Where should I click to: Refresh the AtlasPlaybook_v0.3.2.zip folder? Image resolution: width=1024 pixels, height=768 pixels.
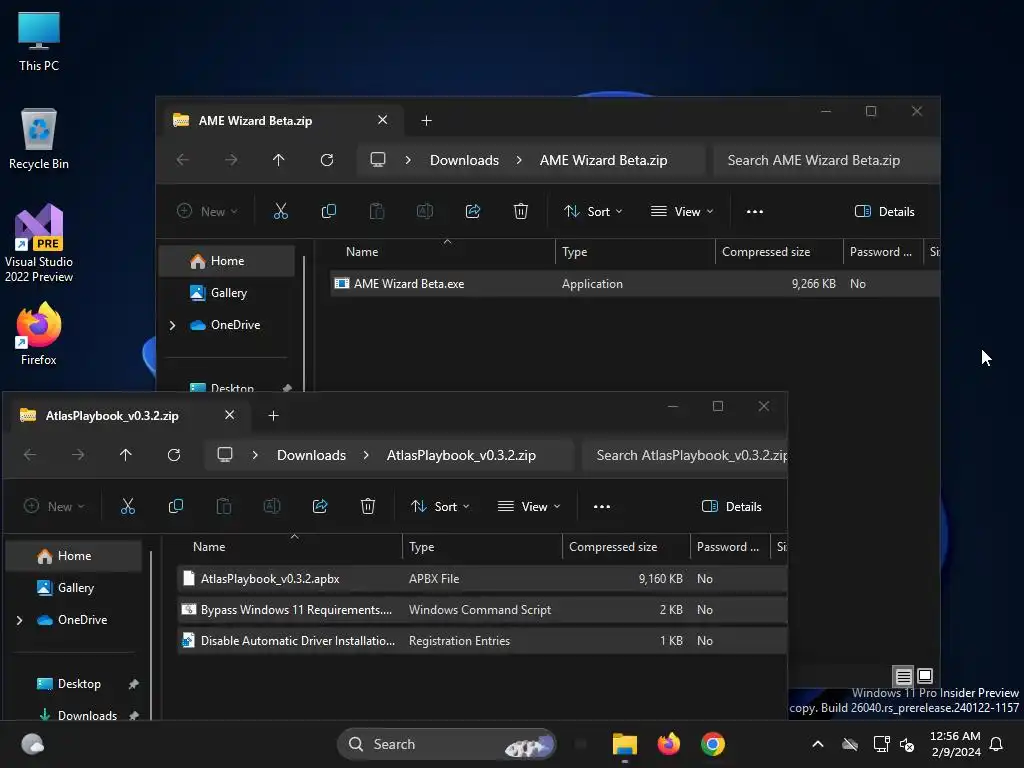174,455
